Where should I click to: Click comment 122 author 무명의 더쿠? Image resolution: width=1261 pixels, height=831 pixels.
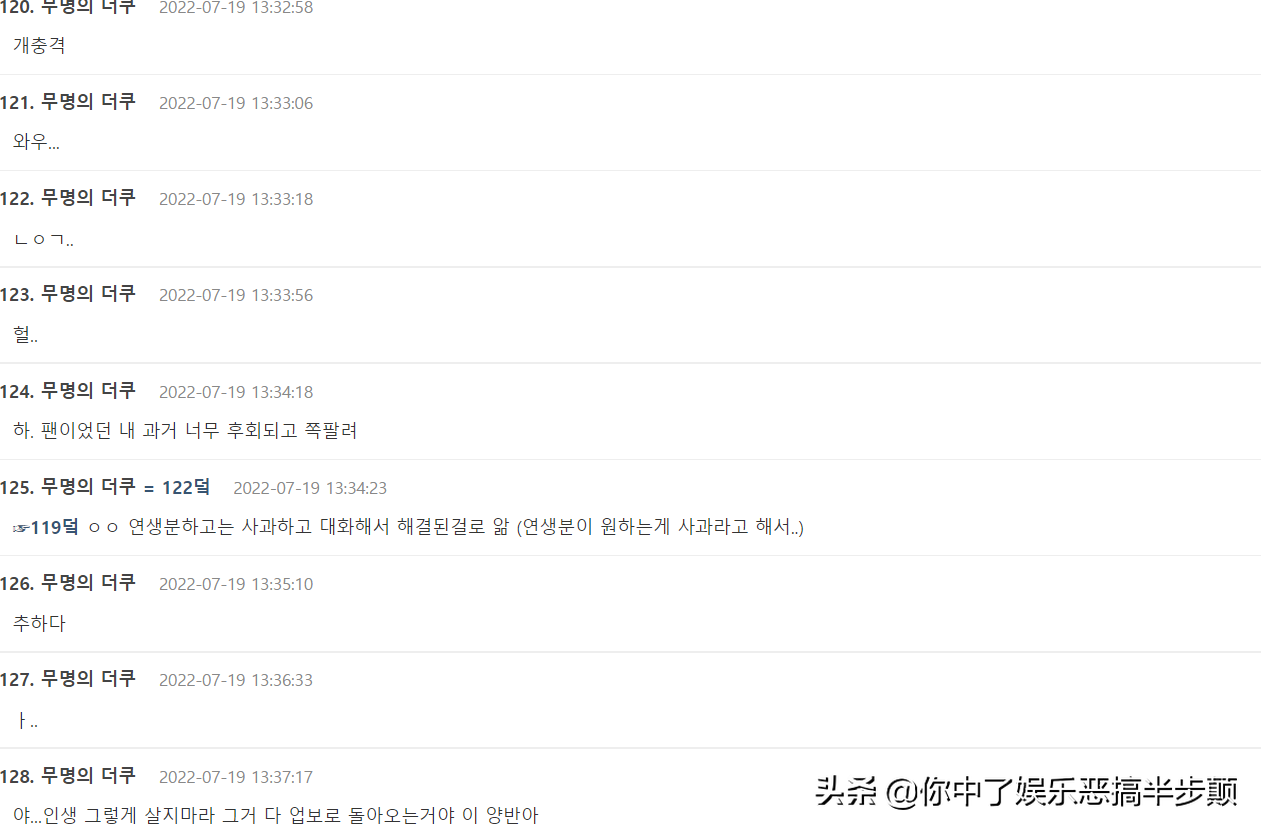click(88, 198)
